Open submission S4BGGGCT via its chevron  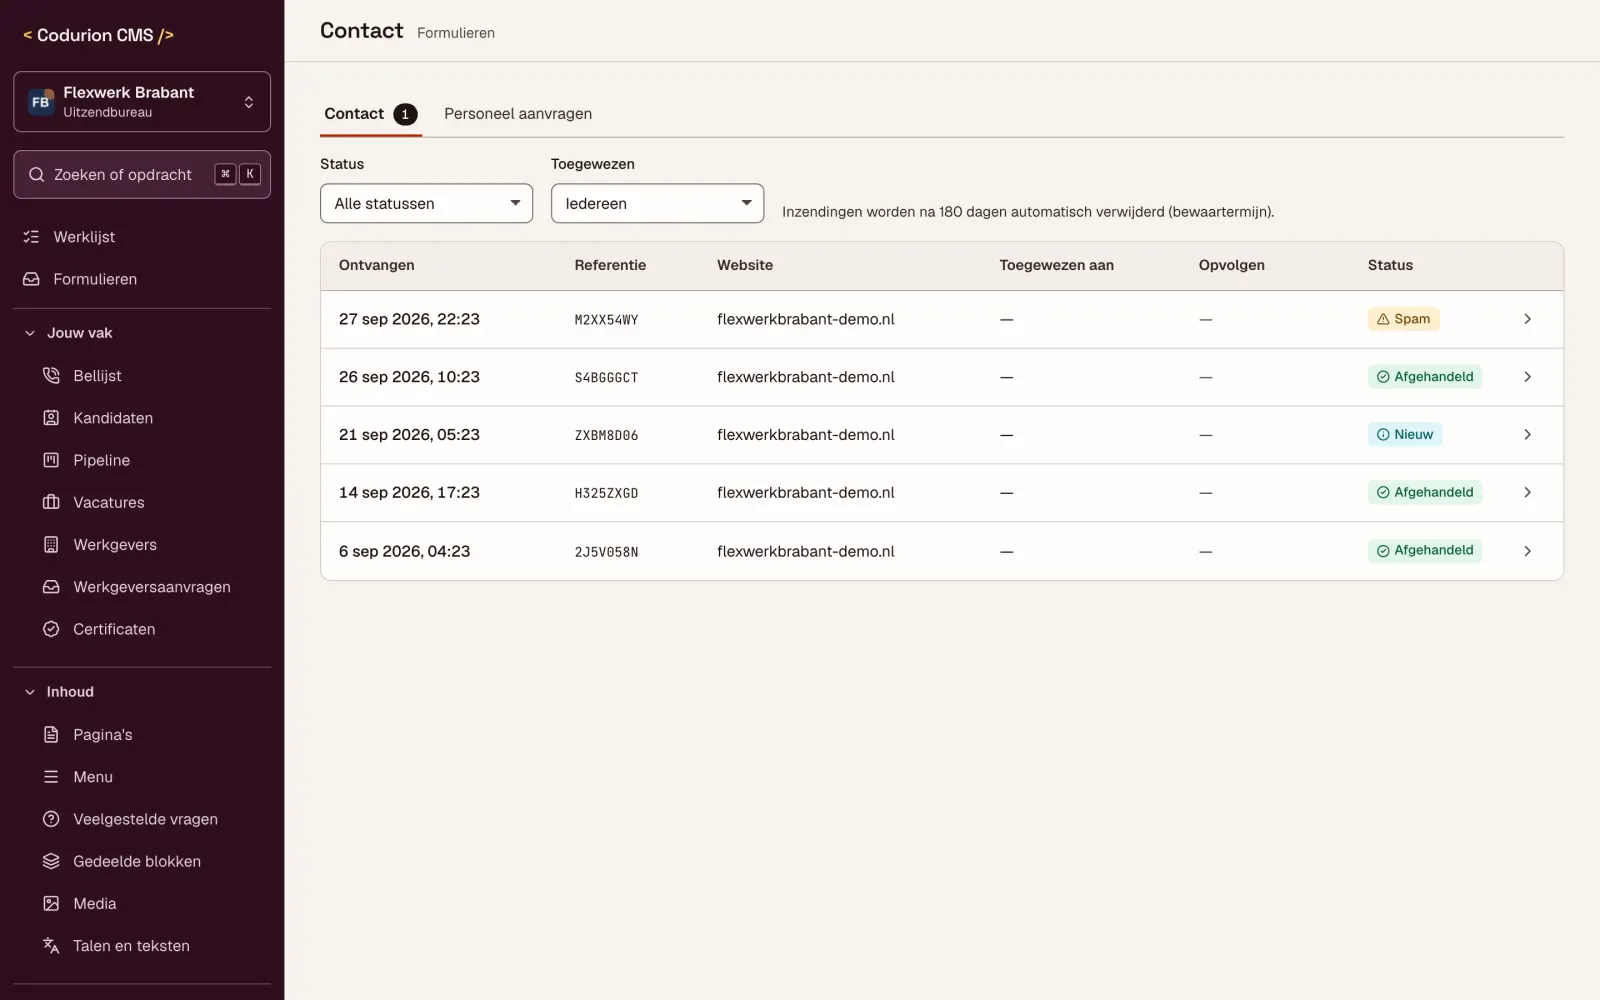pos(1527,377)
